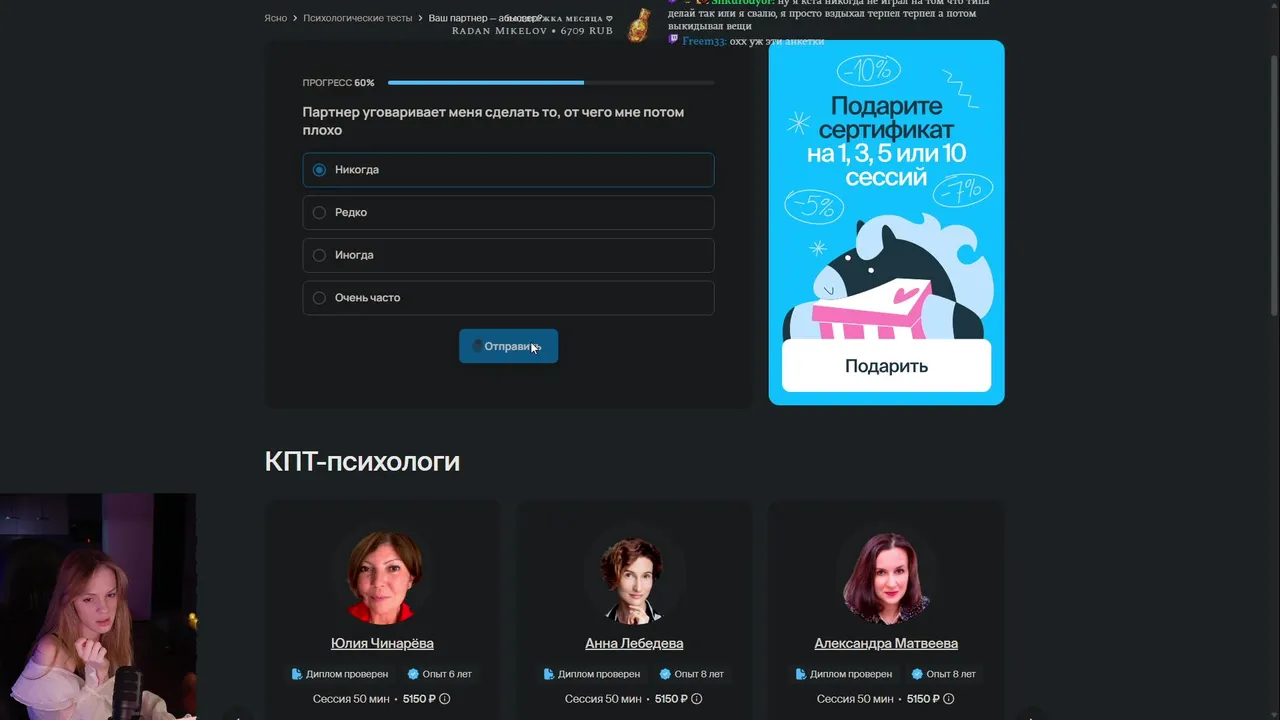Click diploma icon in Александра Матвеева's card

(x=801, y=674)
